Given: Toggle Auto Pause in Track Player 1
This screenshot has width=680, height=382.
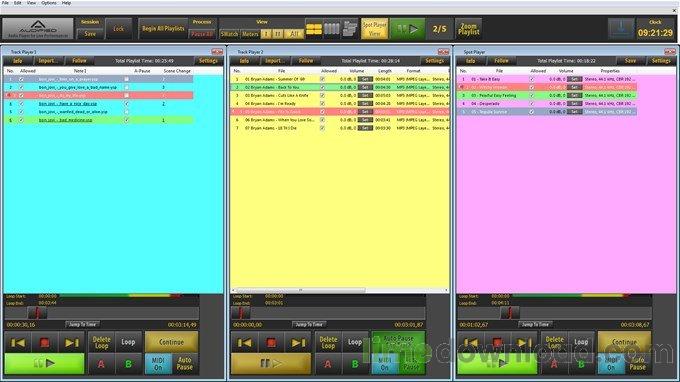Looking at the screenshot, I should [185, 364].
